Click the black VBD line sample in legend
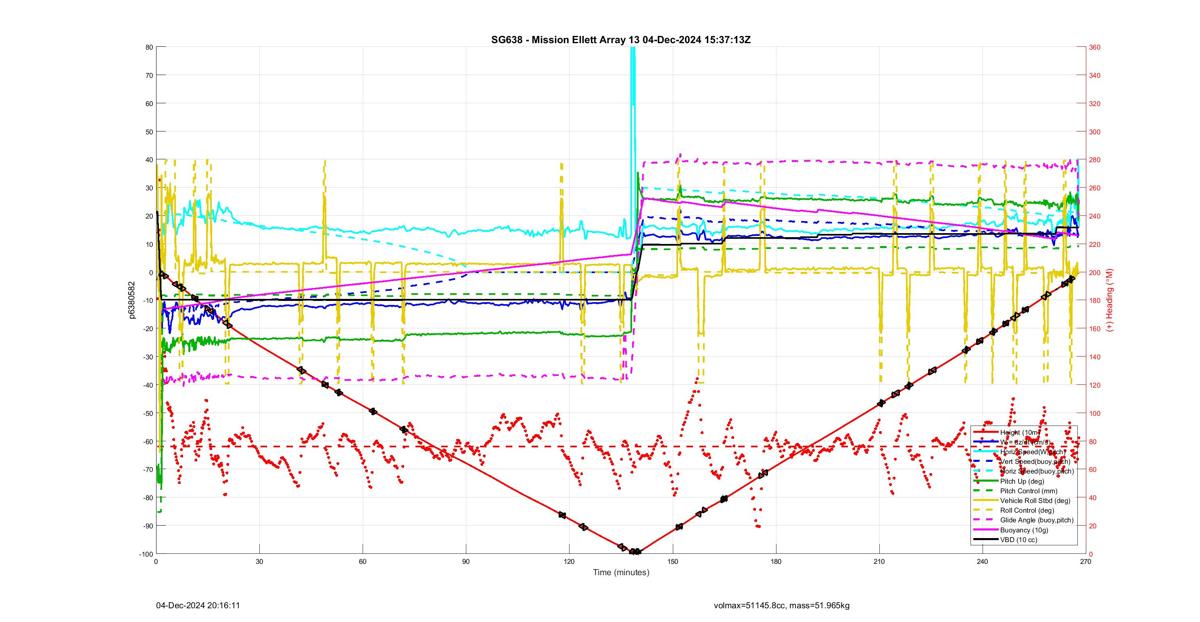Image resolution: width=1200 pixels, height=622 pixels. point(985,540)
